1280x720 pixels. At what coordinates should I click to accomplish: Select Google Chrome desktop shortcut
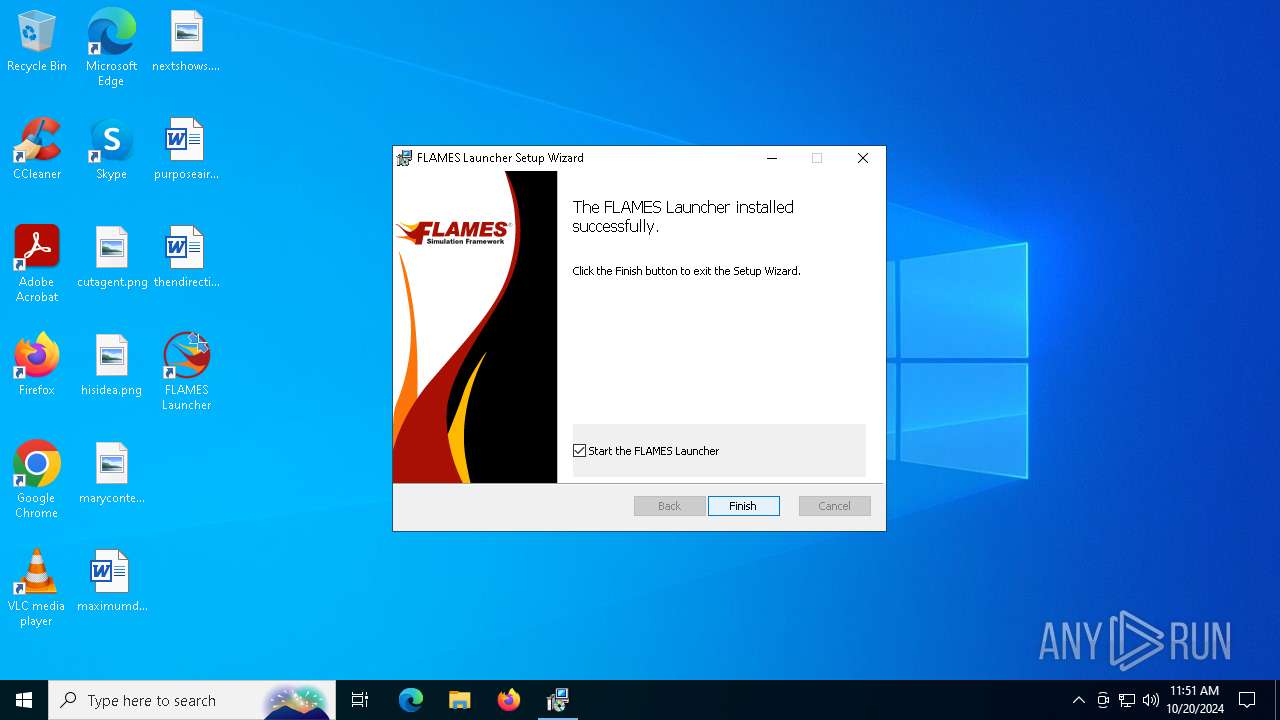click(x=37, y=480)
